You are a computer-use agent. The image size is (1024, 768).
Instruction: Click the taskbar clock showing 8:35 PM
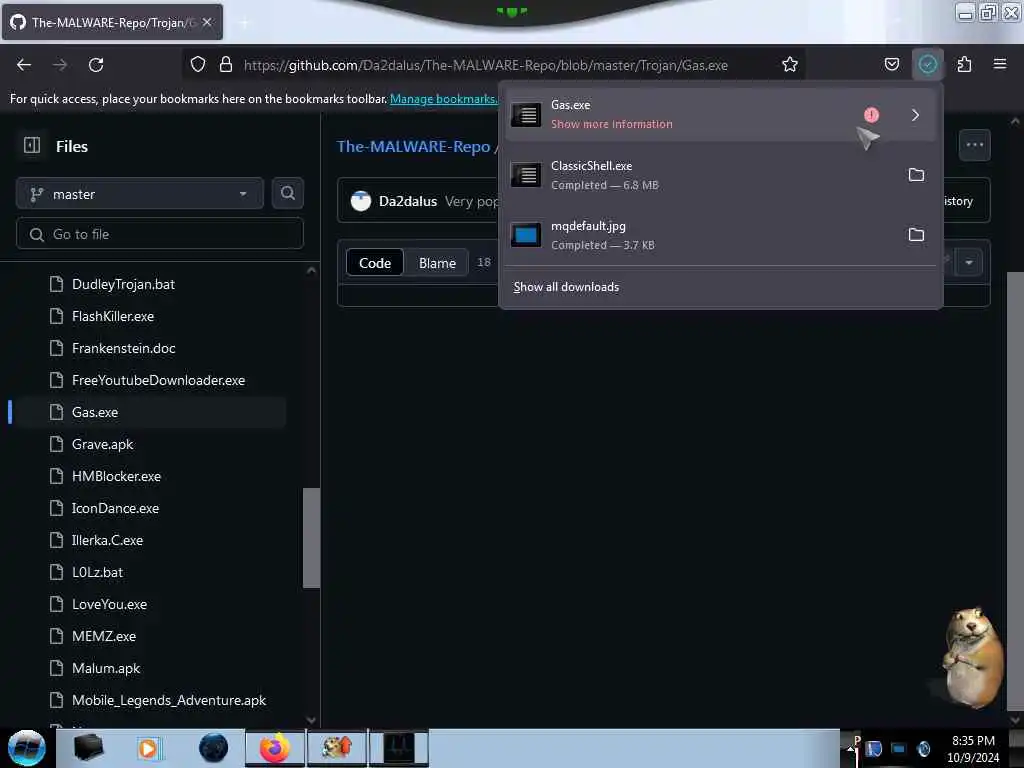click(x=972, y=749)
